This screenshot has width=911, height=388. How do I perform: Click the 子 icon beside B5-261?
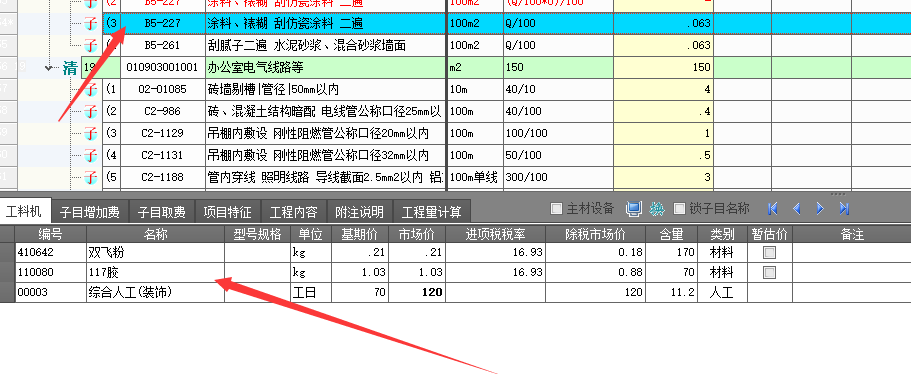point(91,45)
